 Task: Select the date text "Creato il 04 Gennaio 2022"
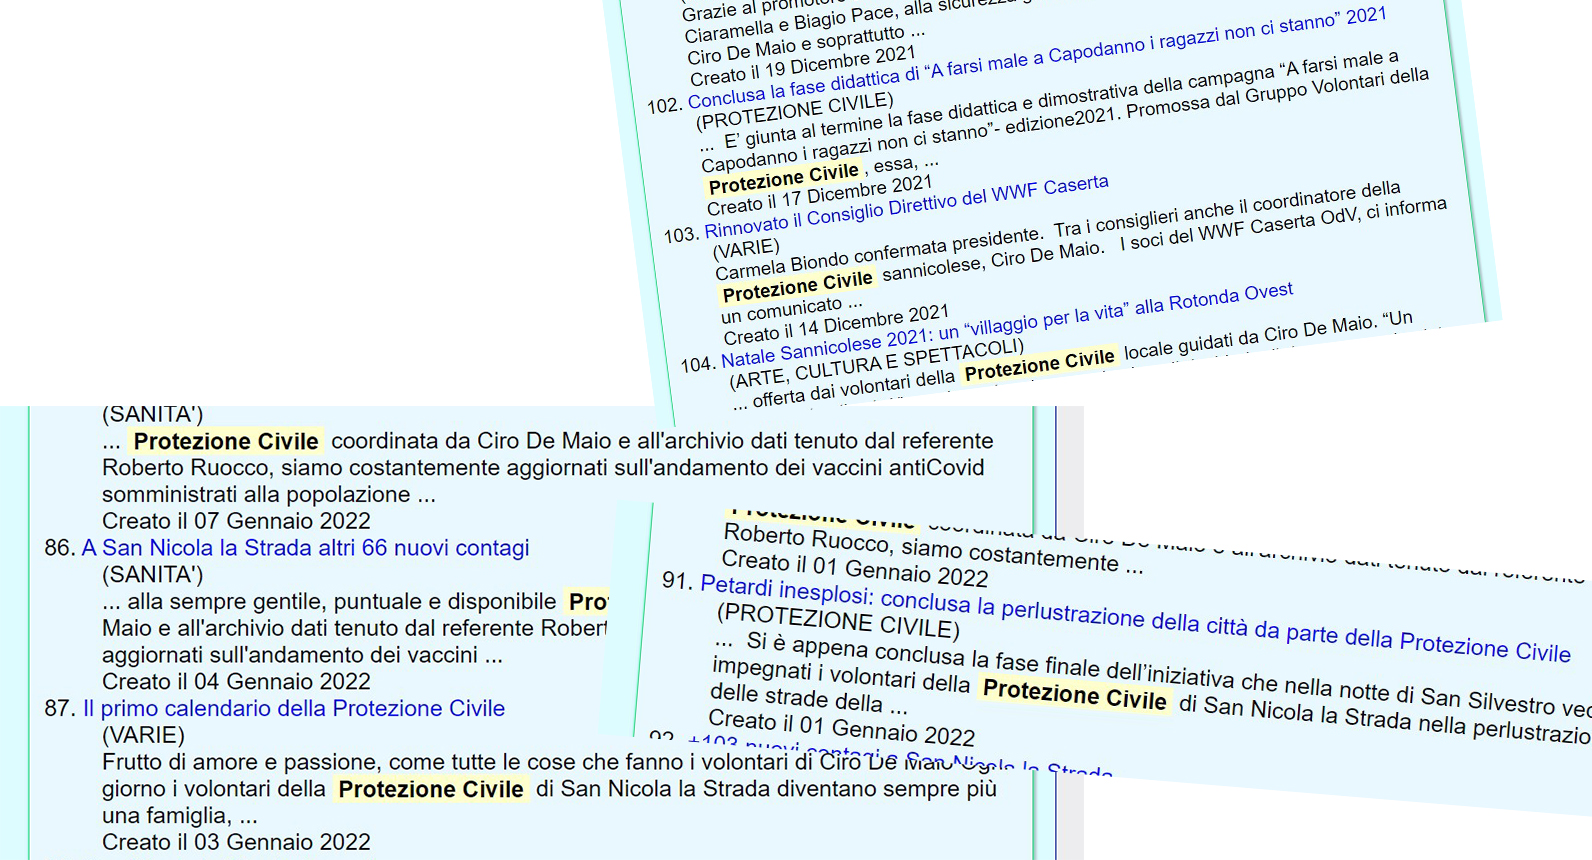pos(236,682)
